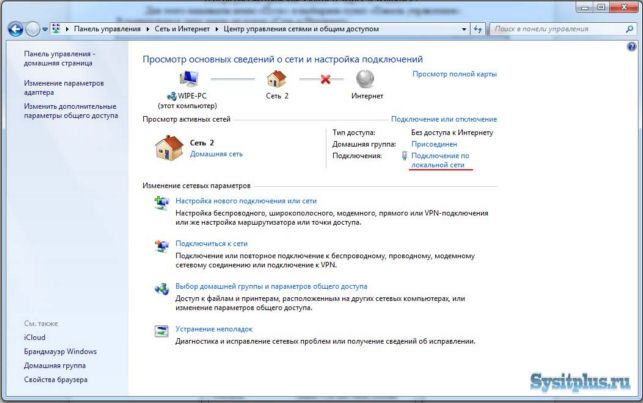Click the 'Сеть 2' house icon in network map

tap(276, 78)
